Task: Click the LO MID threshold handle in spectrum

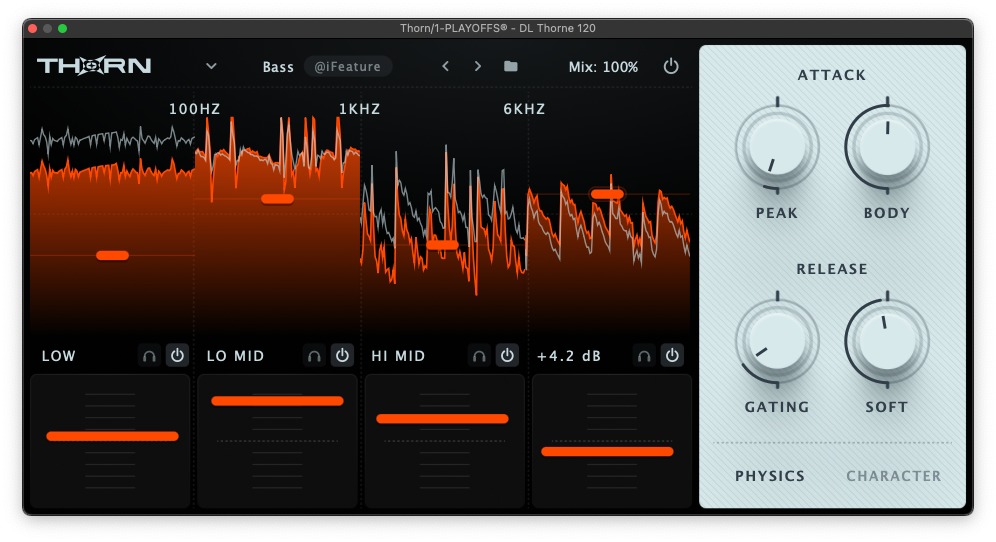Action: click(278, 199)
